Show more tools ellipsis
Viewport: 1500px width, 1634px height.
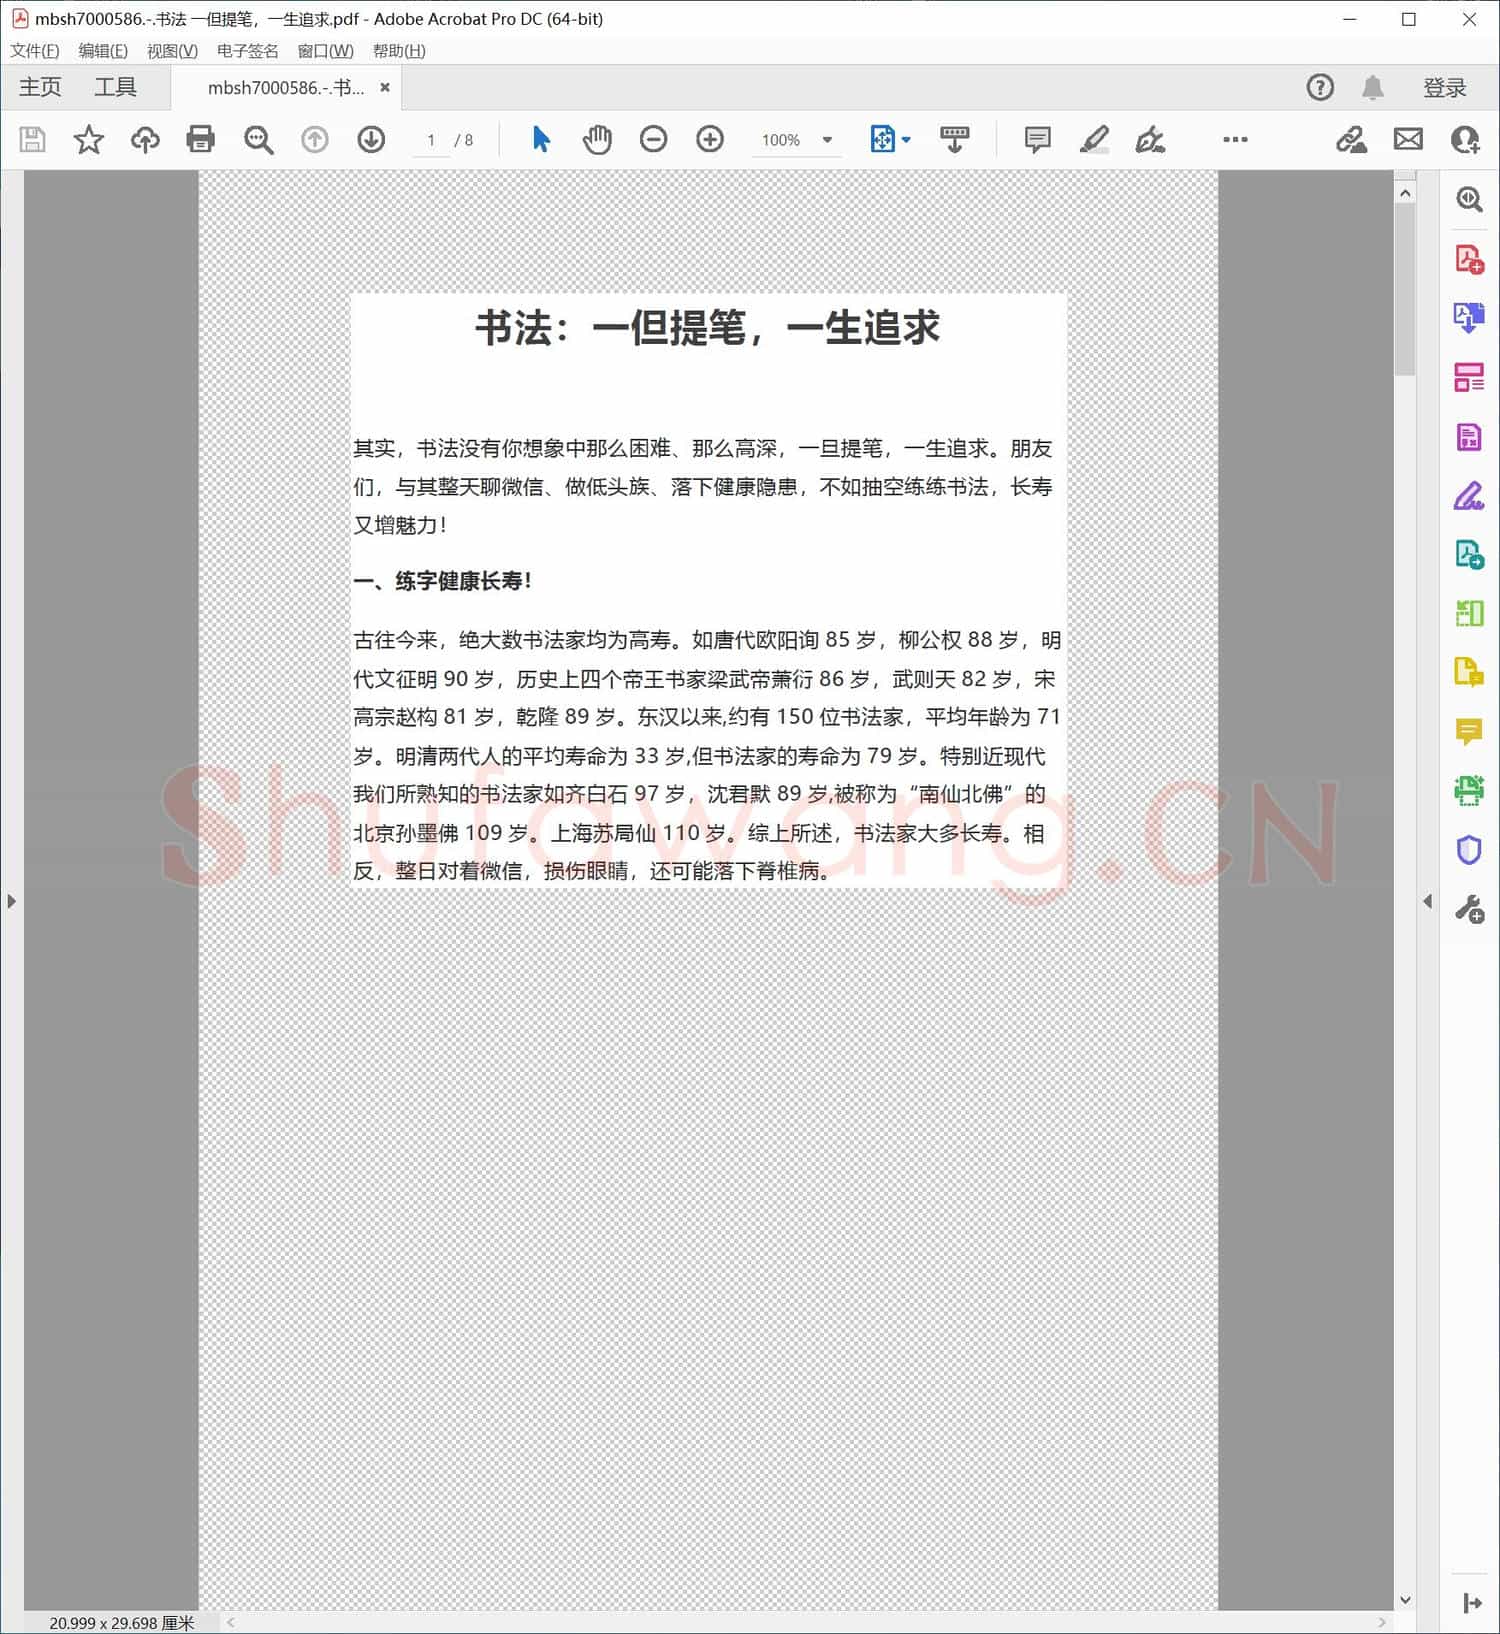(x=1235, y=139)
